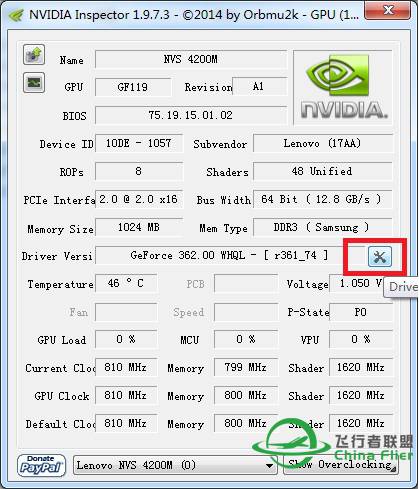Image resolution: width=419 pixels, height=489 pixels.
Task: Click the P-State value P0
Action: 361,312
